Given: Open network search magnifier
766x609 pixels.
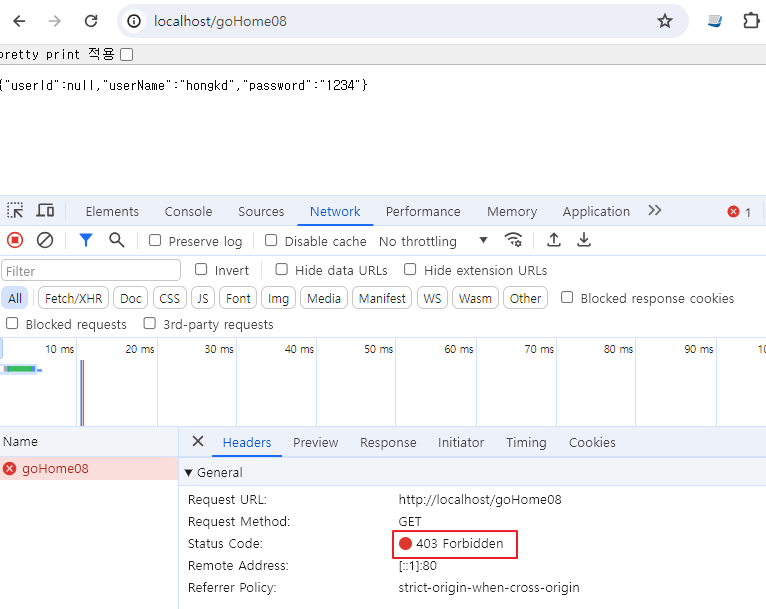Looking at the screenshot, I should coord(116,240).
